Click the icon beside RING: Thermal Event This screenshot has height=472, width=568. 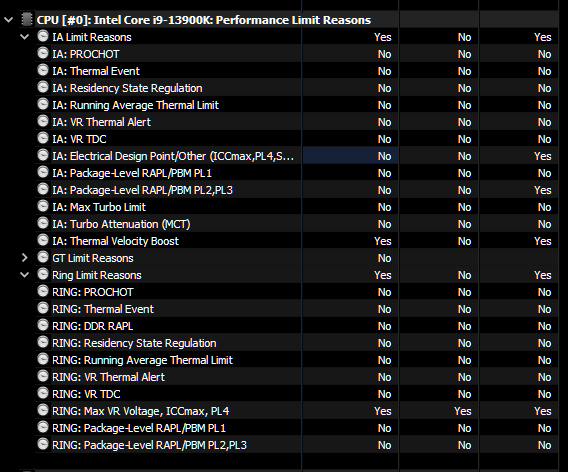point(43,309)
